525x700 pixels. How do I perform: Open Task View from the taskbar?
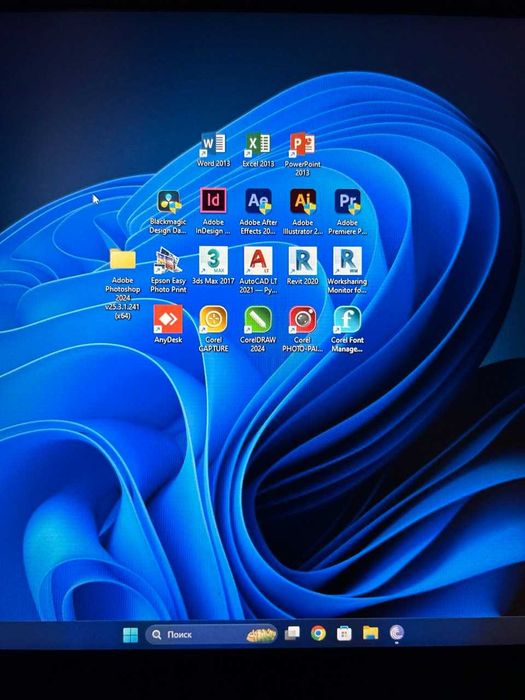click(x=292, y=633)
